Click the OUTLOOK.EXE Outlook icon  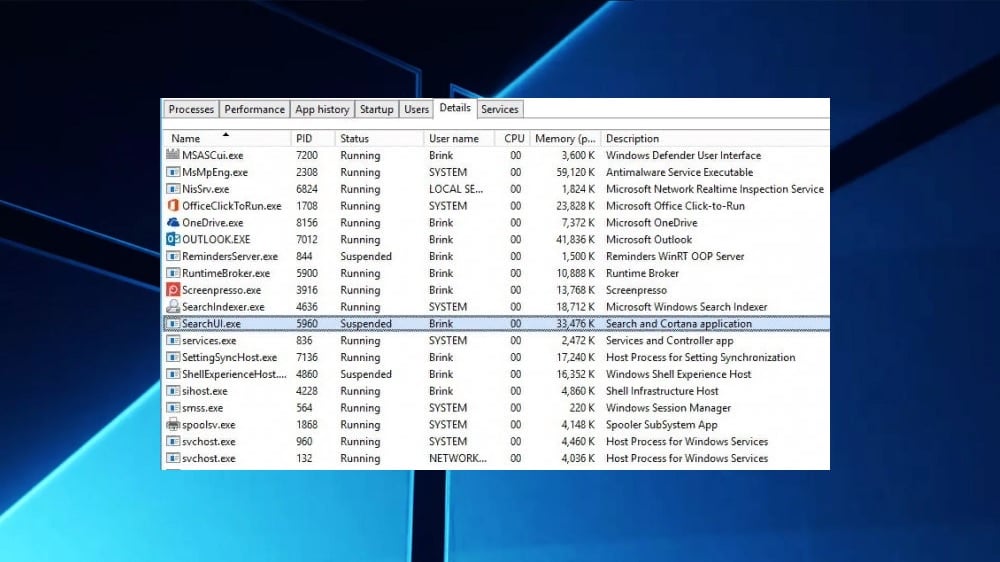pyautogui.click(x=173, y=239)
